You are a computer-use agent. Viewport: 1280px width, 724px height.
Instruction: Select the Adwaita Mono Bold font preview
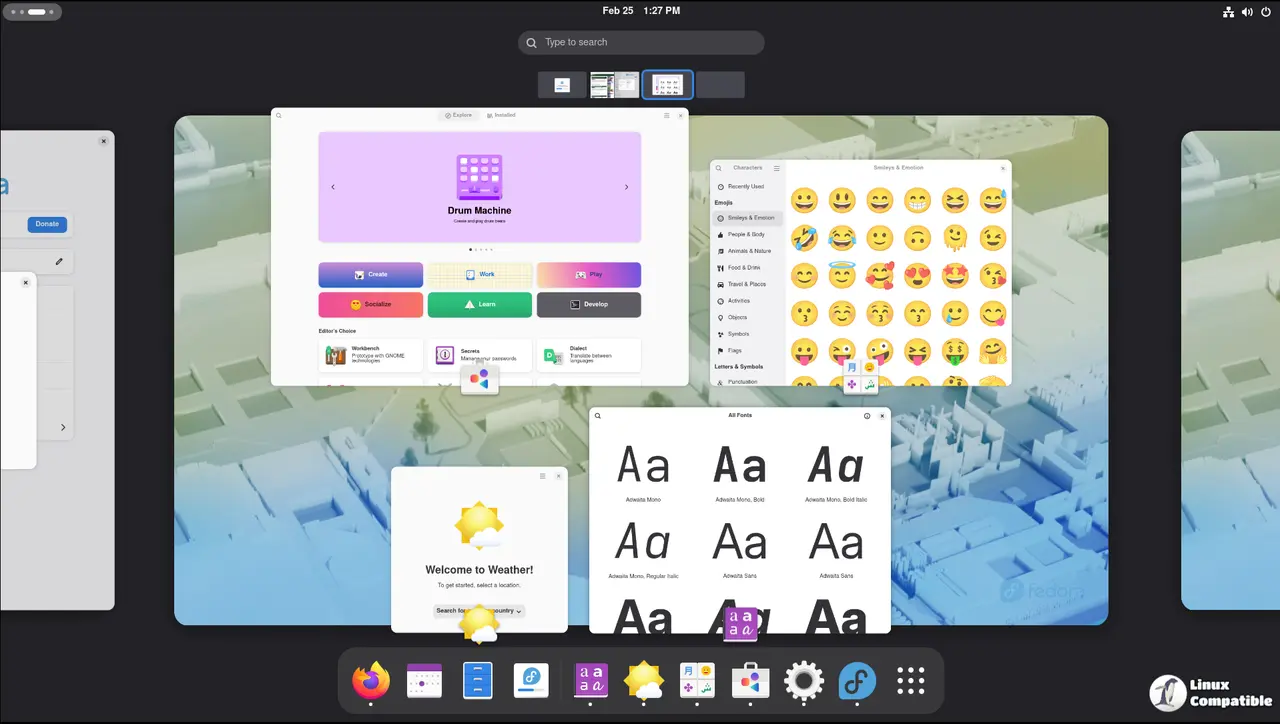click(x=740, y=470)
